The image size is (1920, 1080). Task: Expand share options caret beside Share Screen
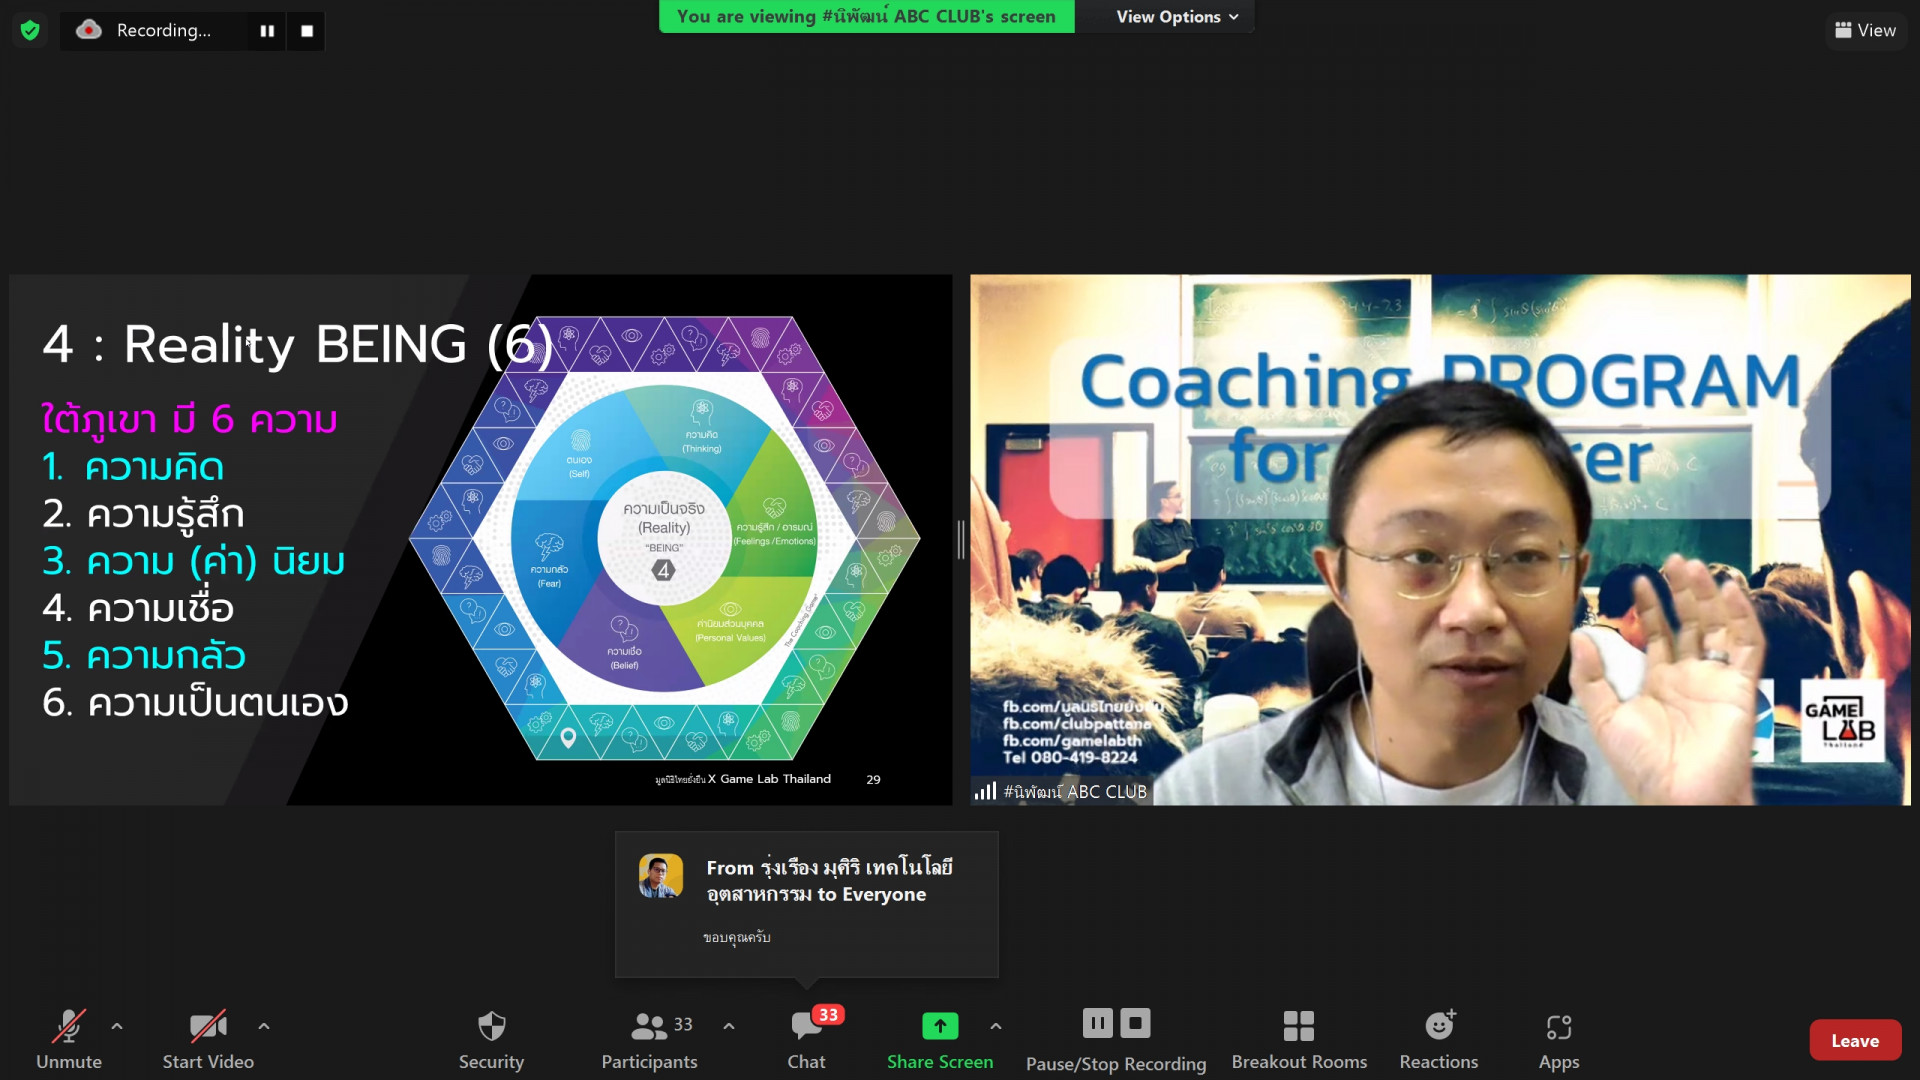coord(996,1026)
